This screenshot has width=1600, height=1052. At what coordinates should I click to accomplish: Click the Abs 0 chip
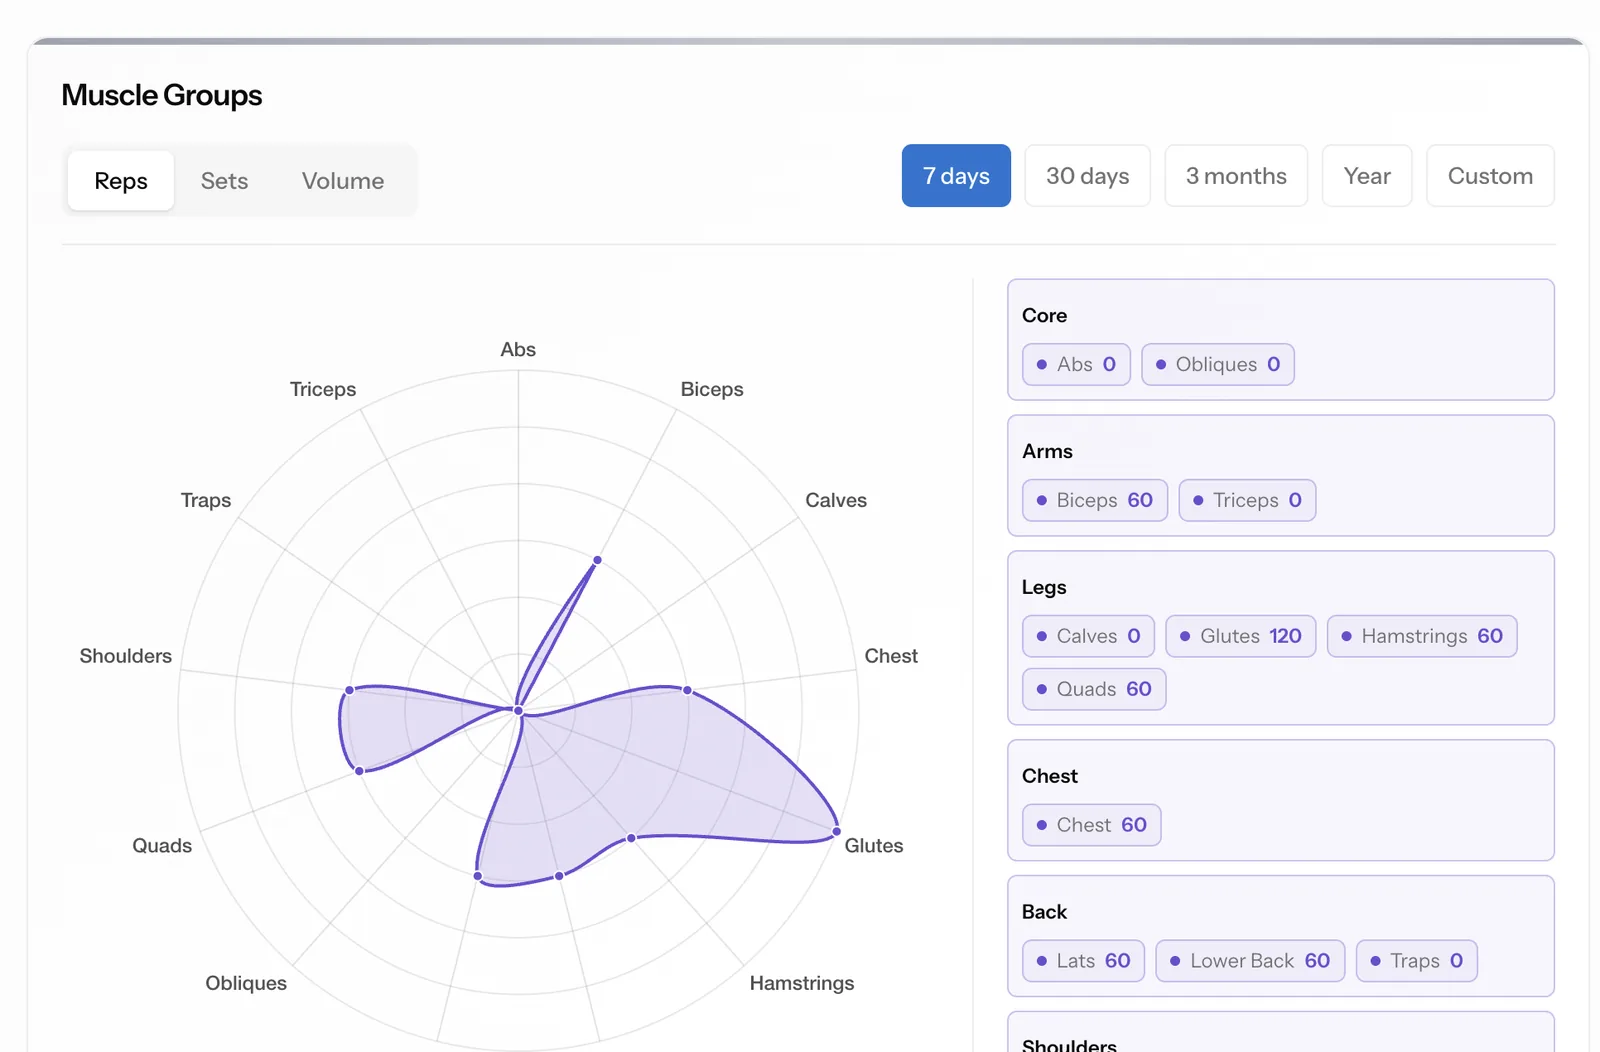tap(1076, 364)
